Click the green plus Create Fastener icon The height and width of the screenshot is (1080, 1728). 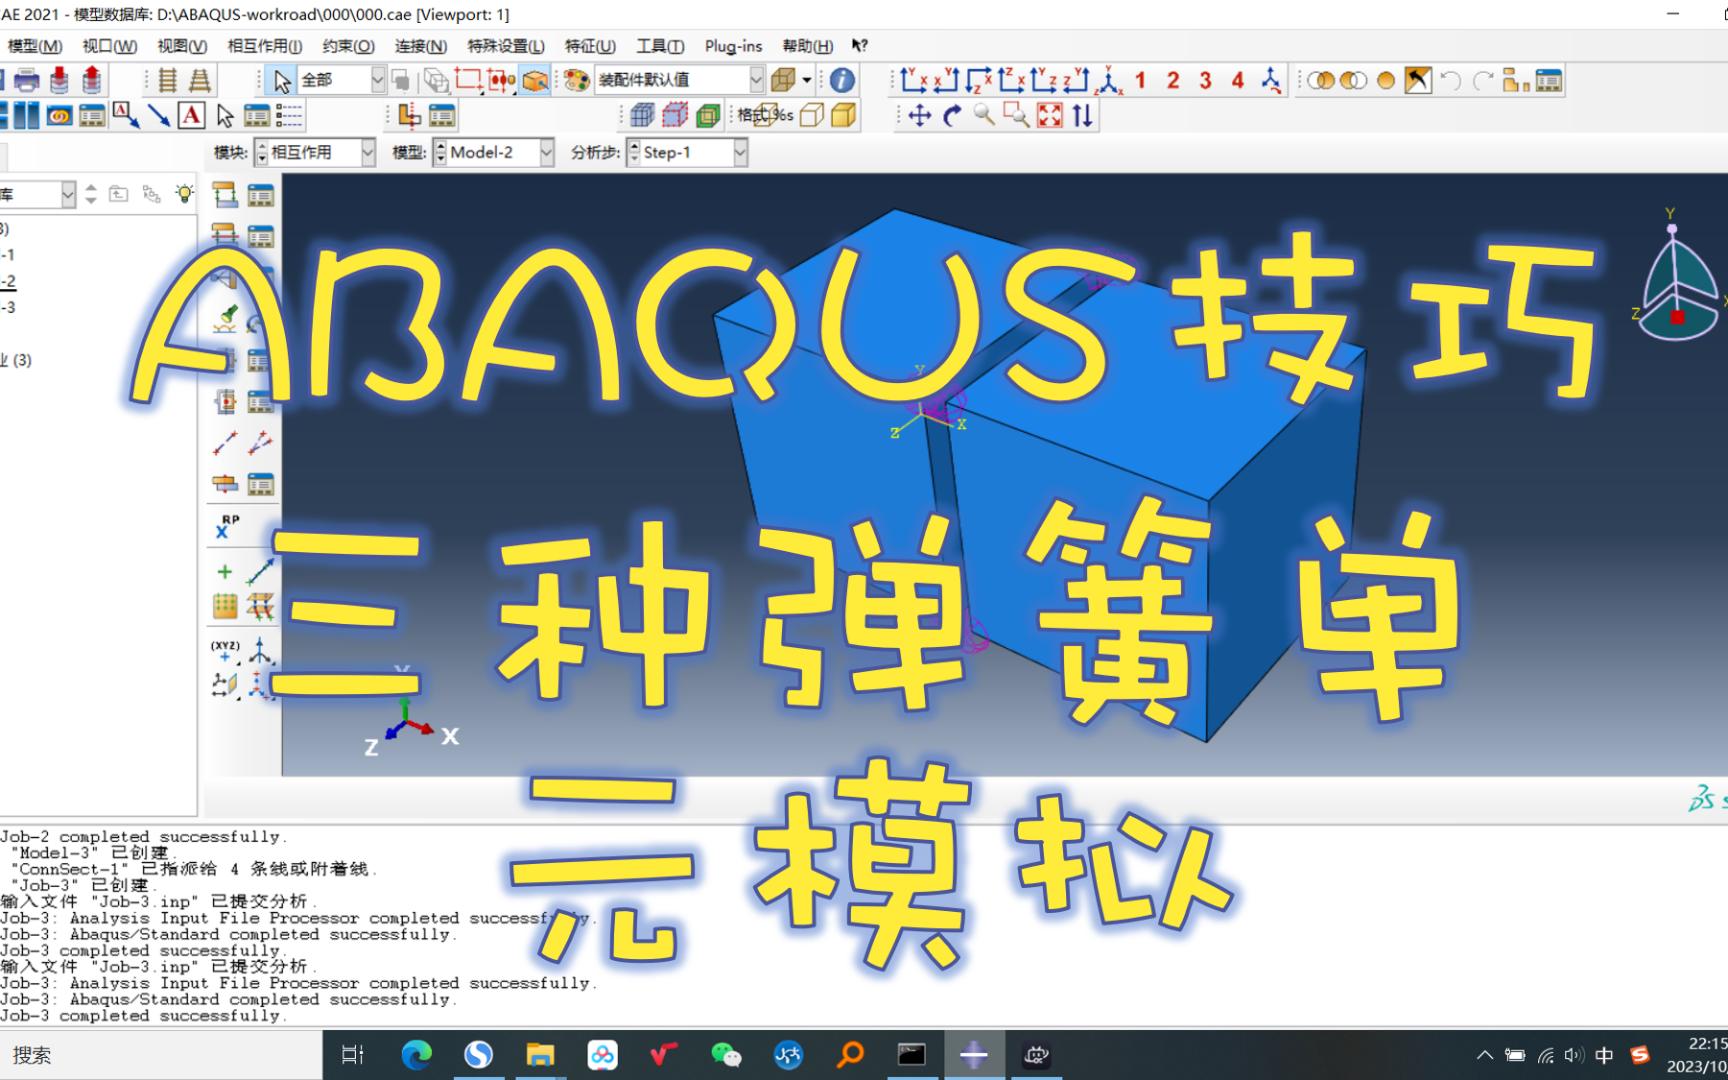tap(225, 571)
